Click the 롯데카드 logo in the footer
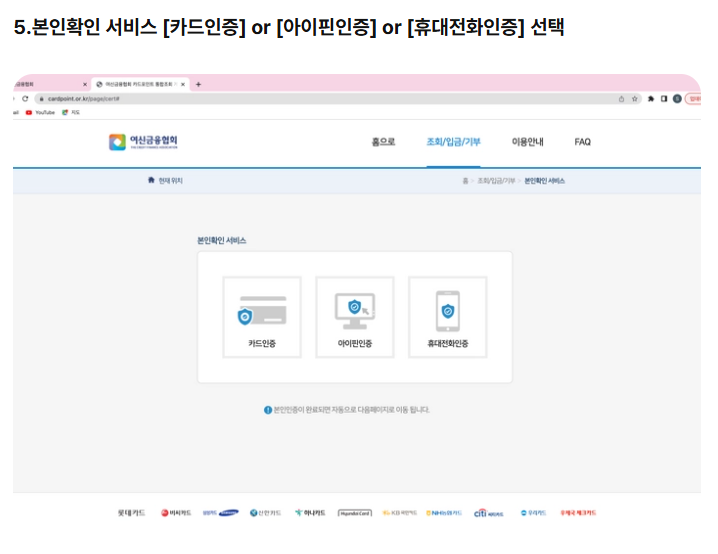The width and height of the screenshot is (718, 554). (131, 513)
